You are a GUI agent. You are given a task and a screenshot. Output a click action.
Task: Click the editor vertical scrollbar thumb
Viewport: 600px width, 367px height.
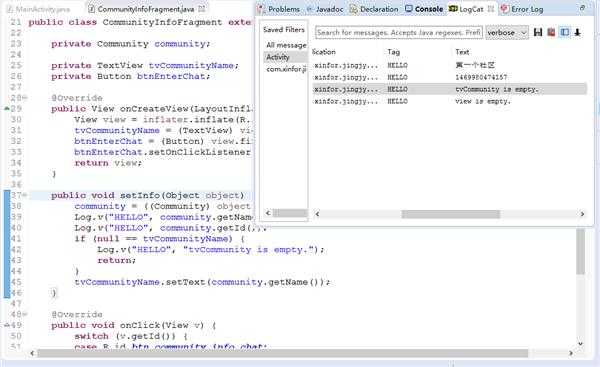point(580,251)
